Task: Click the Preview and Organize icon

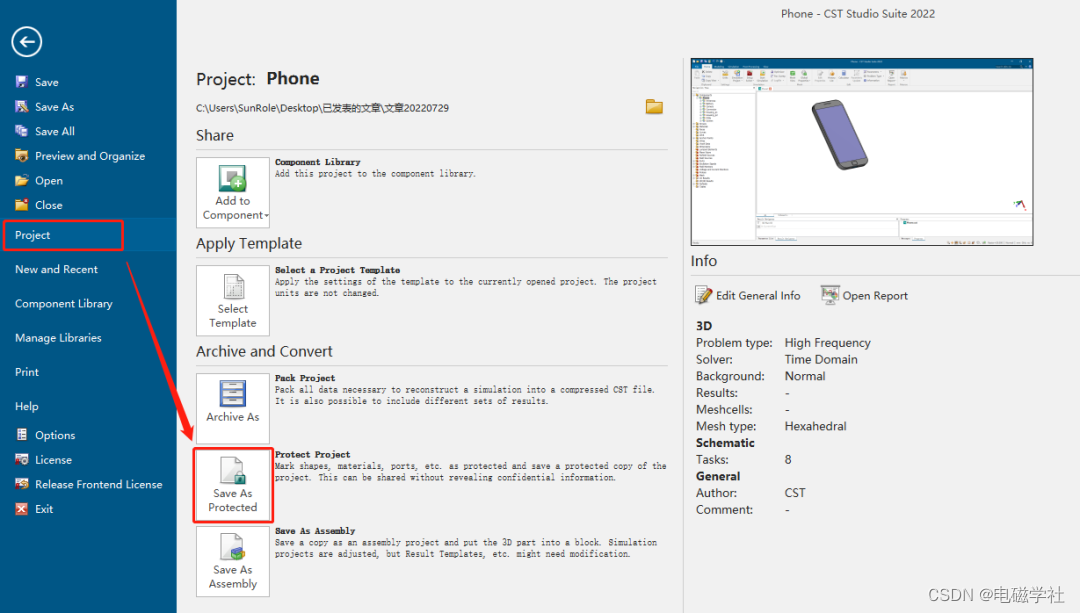Action: (x=21, y=156)
